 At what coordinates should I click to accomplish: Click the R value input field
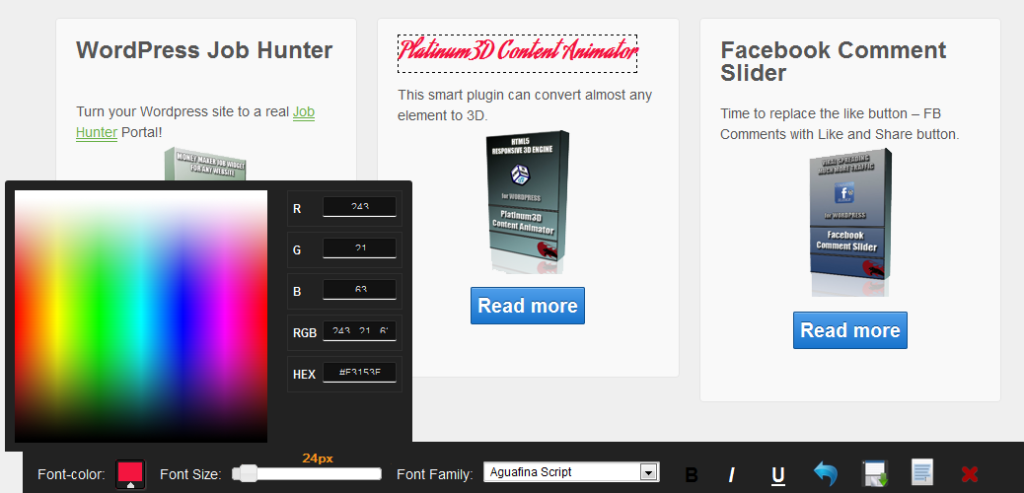tap(359, 206)
